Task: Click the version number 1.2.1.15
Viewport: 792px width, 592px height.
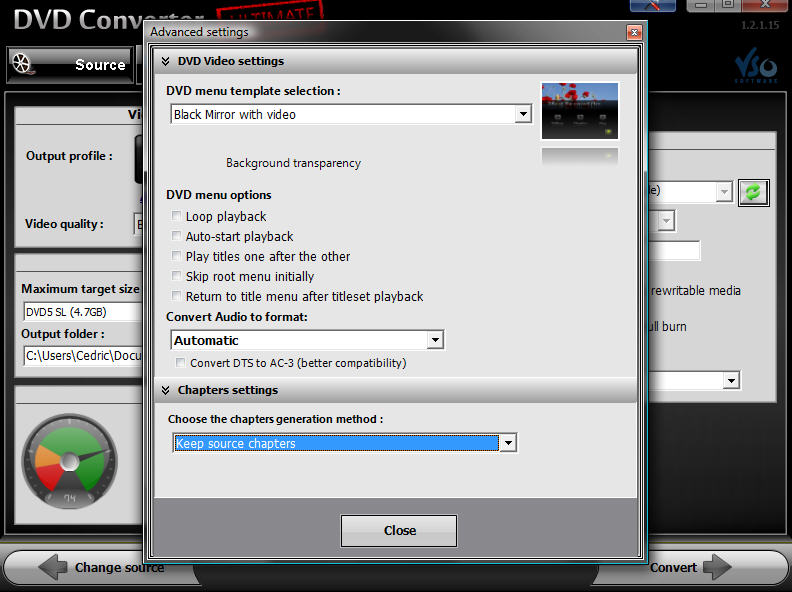Action: (x=760, y=25)
